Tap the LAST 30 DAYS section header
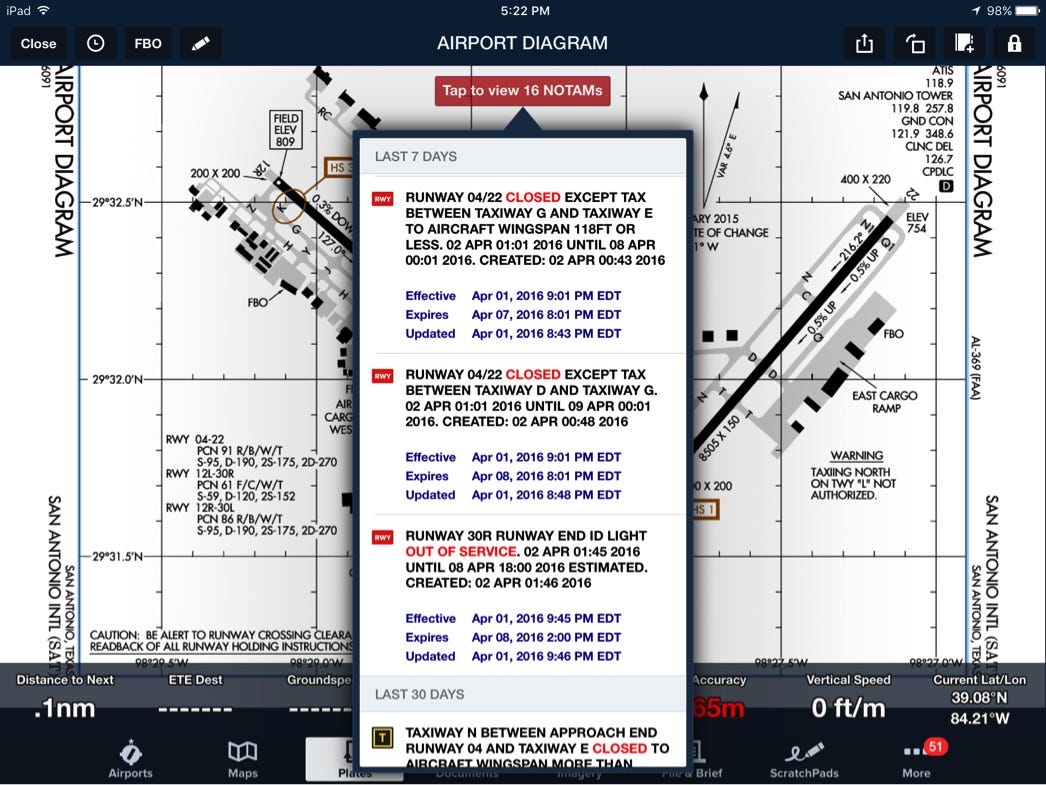Screen dimensions: 1046x785 coord(522,694)
